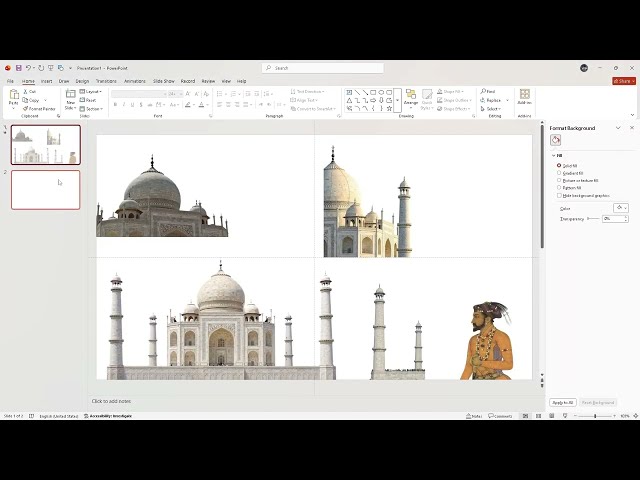Open the File menu
Screen dimensions: 640x480
pos(10,81)
